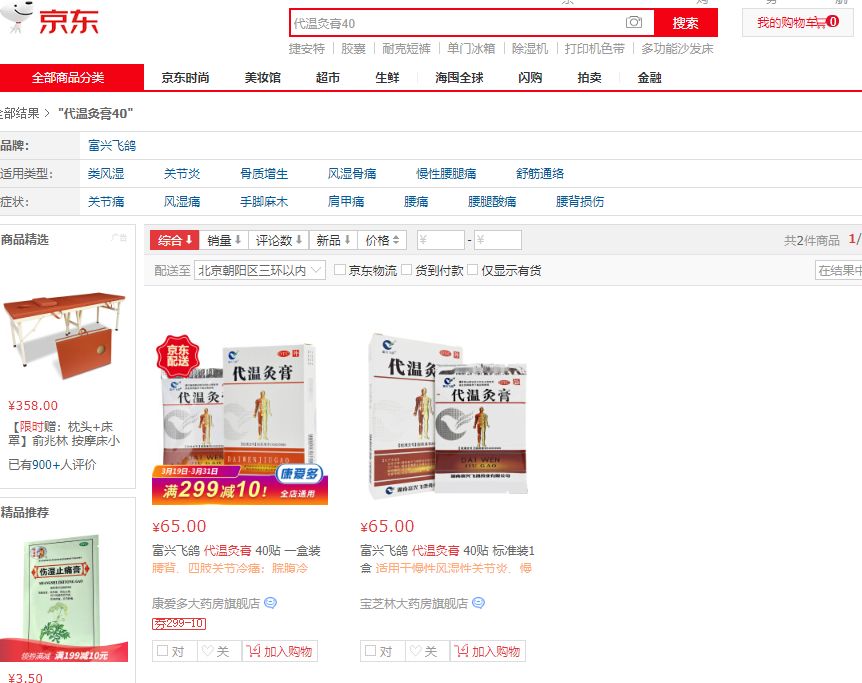Open 拍卖 navigation item
The height and width of the screenshot is (683, 862).
click(589, 78)
